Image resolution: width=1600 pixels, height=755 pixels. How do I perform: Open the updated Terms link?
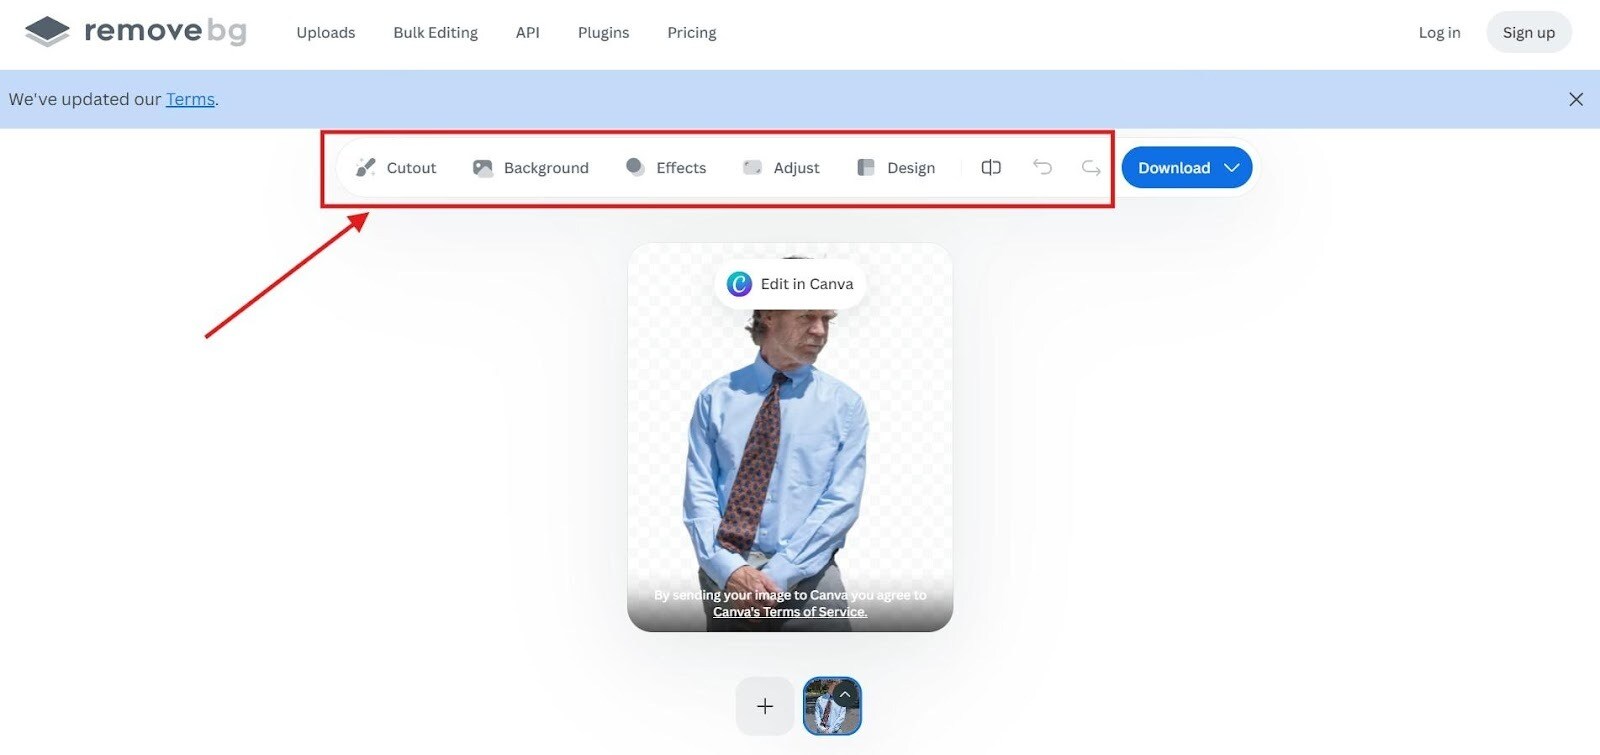click(190, 99)
